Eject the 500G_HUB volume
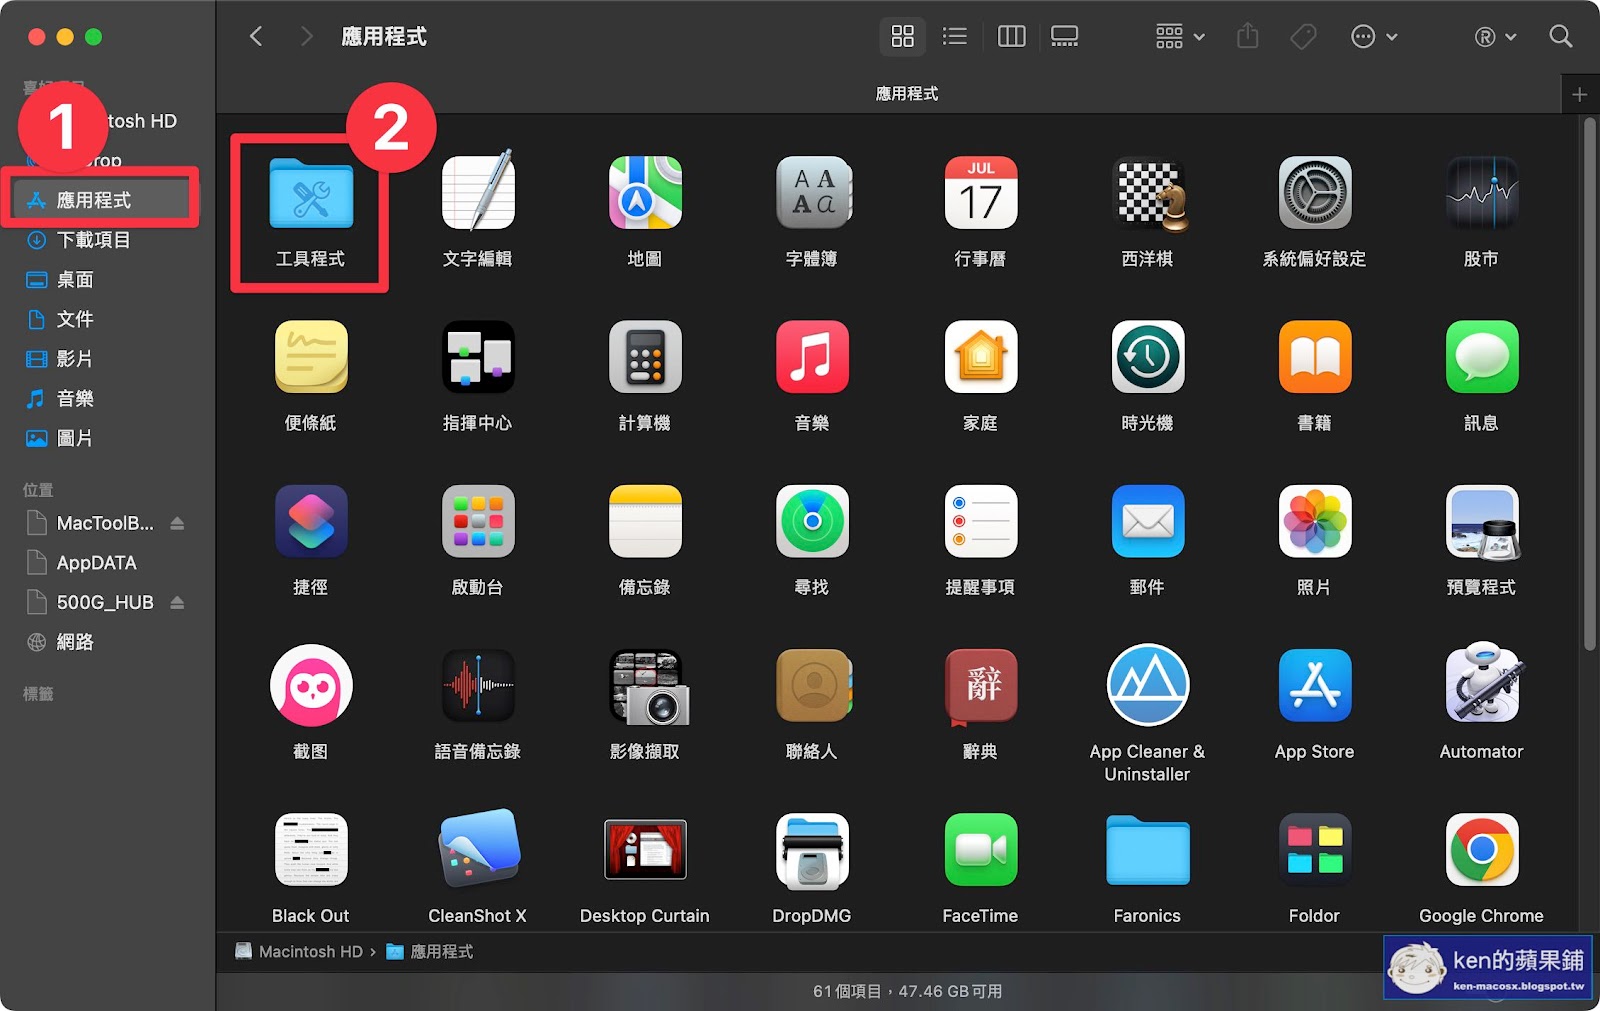Viewport: 1600px width, 1011px height. click(x=177, y=602)
